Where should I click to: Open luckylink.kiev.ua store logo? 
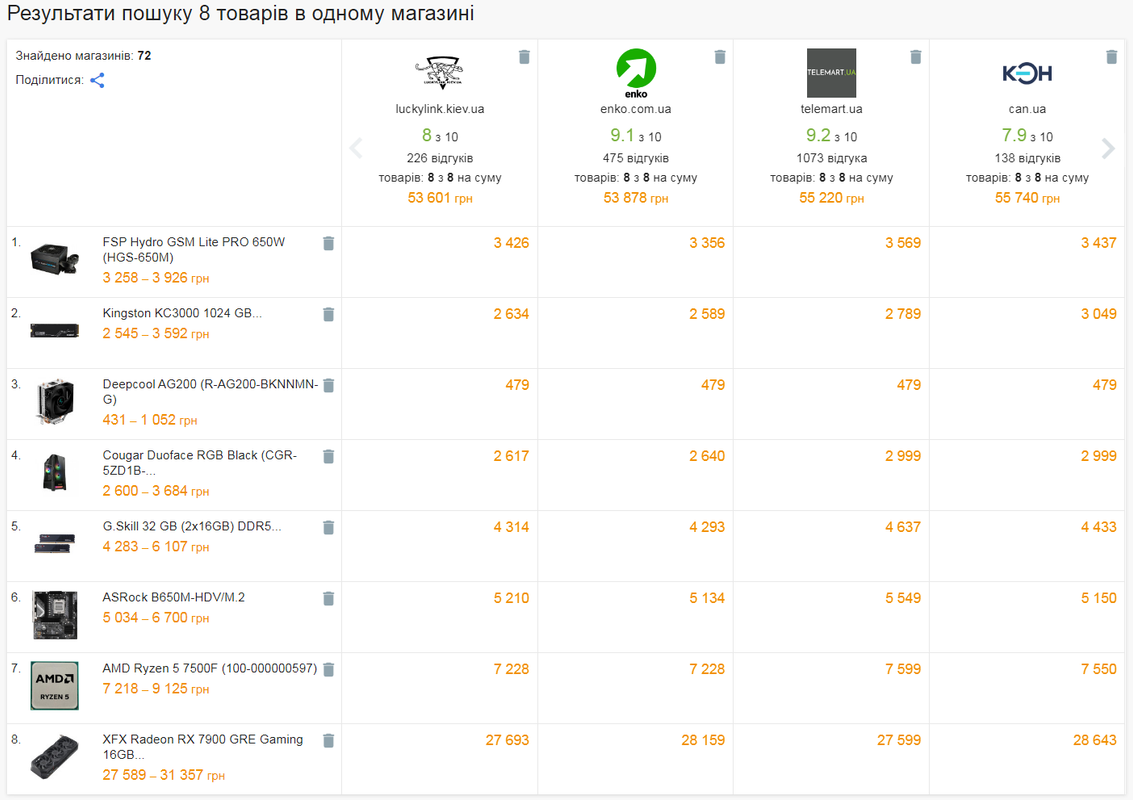(x=439, y=73)
